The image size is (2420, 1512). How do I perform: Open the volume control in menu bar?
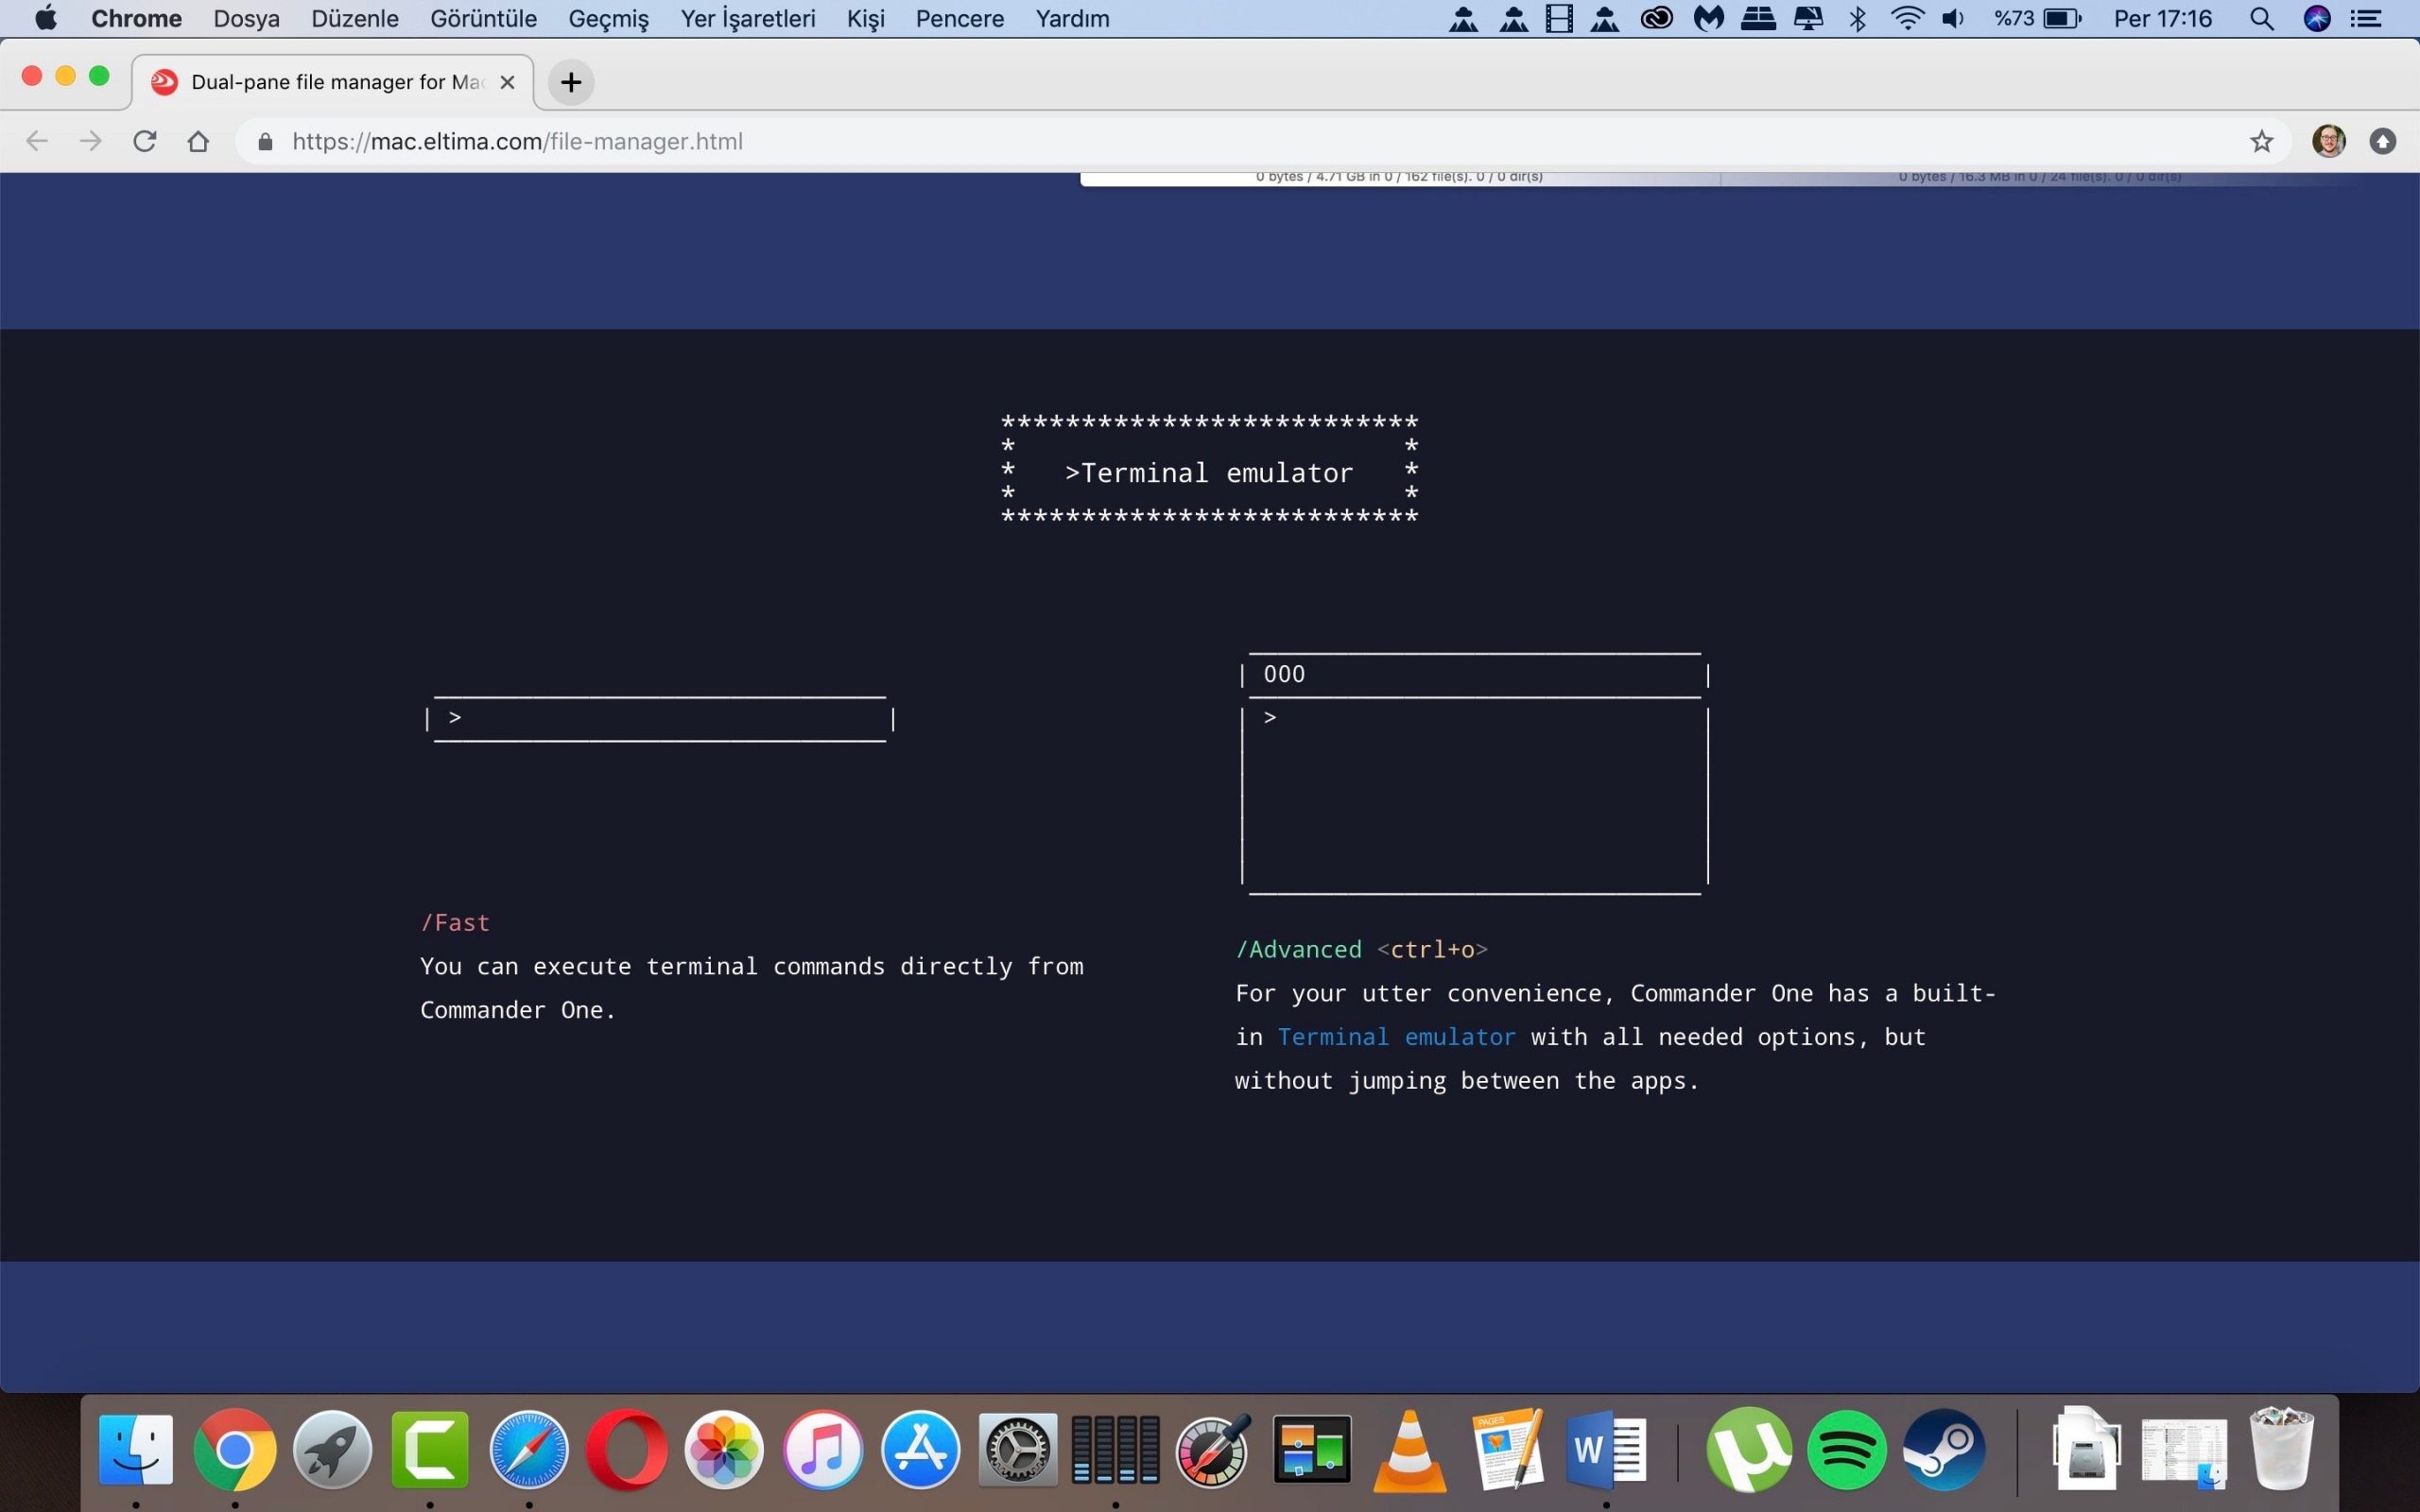tap(1953, 19)
